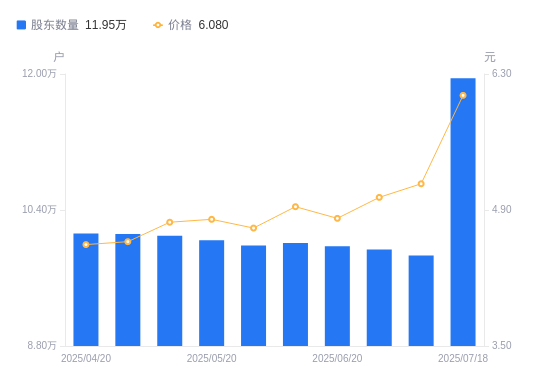Click the second orange price point
Screen dimensions: 550x381
pyautogui.click(x=128, y=241)
